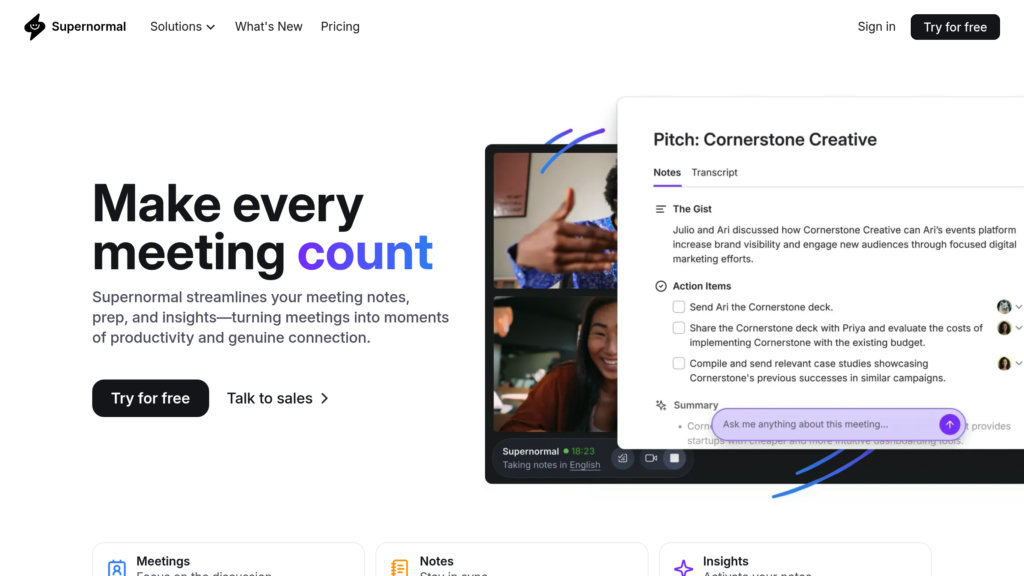Toggle the video camera icon in recorder

click(x=650, y=458)
